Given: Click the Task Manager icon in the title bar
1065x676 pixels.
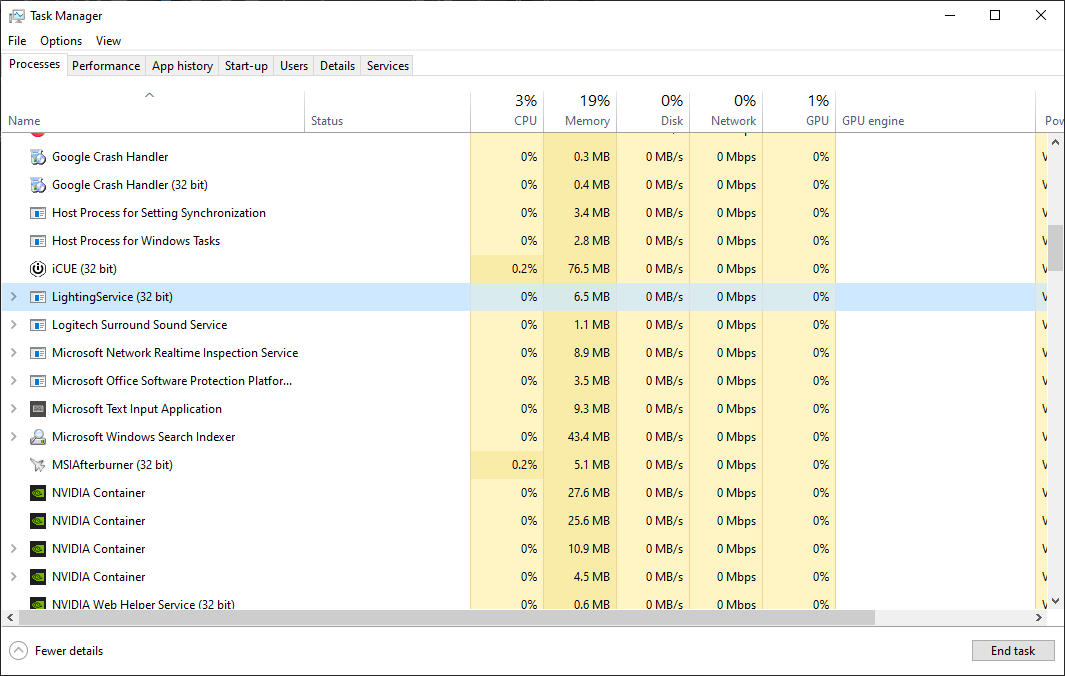Looking at the screenshot, I should click(16, 16).
